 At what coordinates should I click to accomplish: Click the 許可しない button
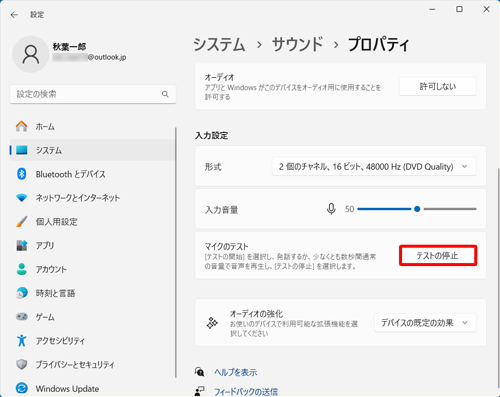438,87
